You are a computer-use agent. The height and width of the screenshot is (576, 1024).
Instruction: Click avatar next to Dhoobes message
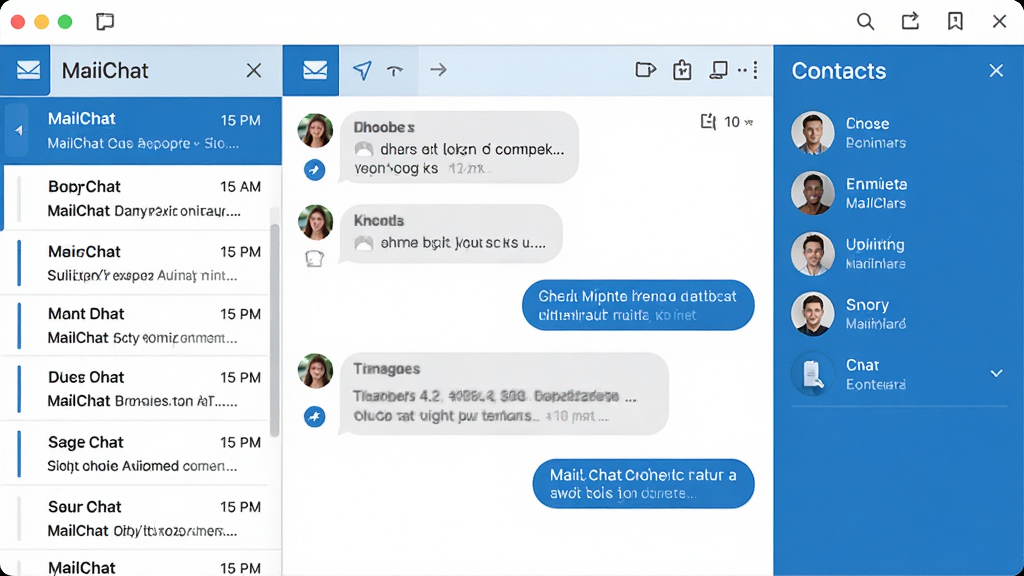[315, 130]
